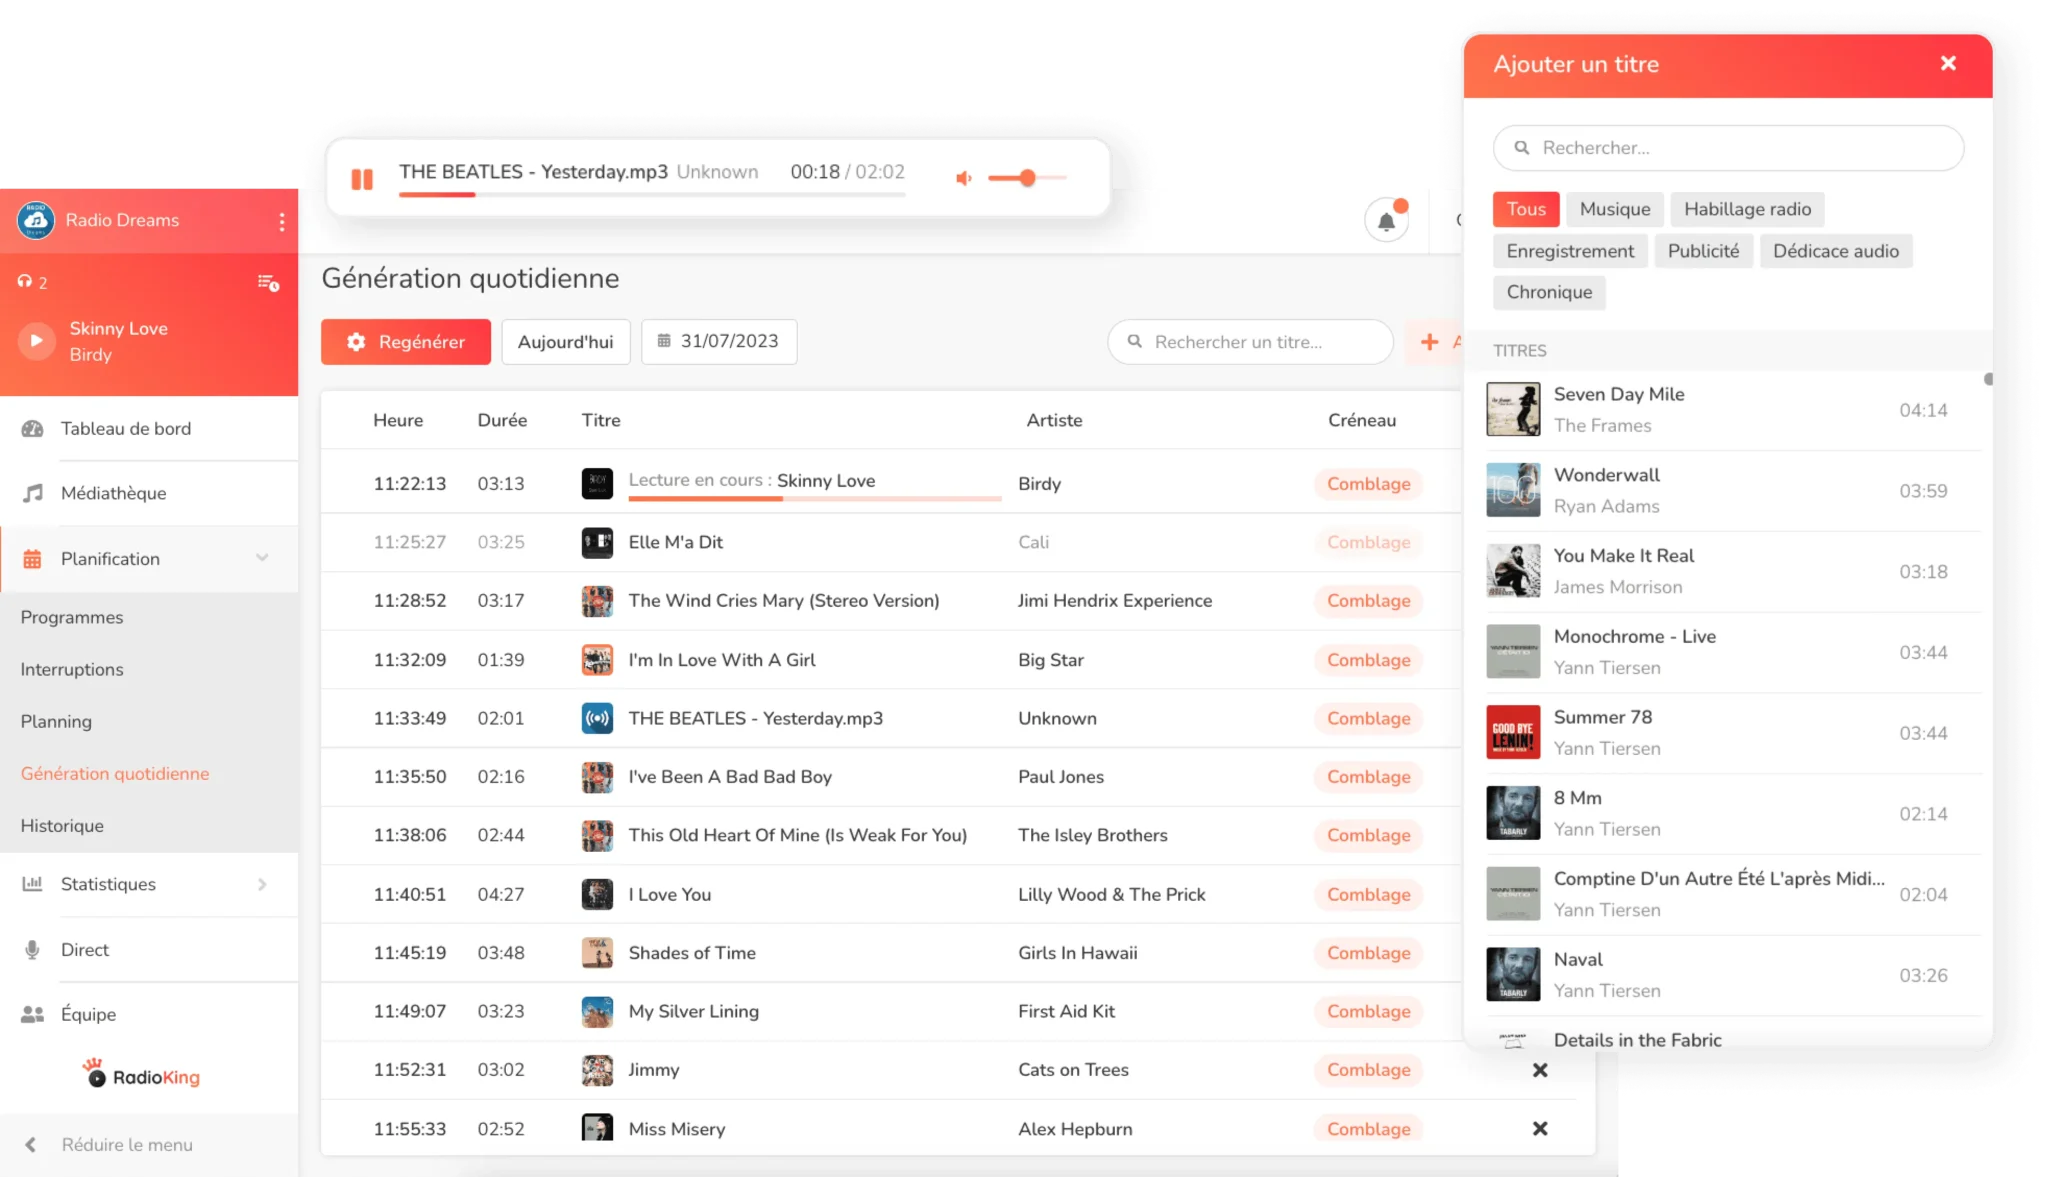Filter titles by Habillage radio
The height and width of the screenshot is (1177, 2048).
point(1747,209)
